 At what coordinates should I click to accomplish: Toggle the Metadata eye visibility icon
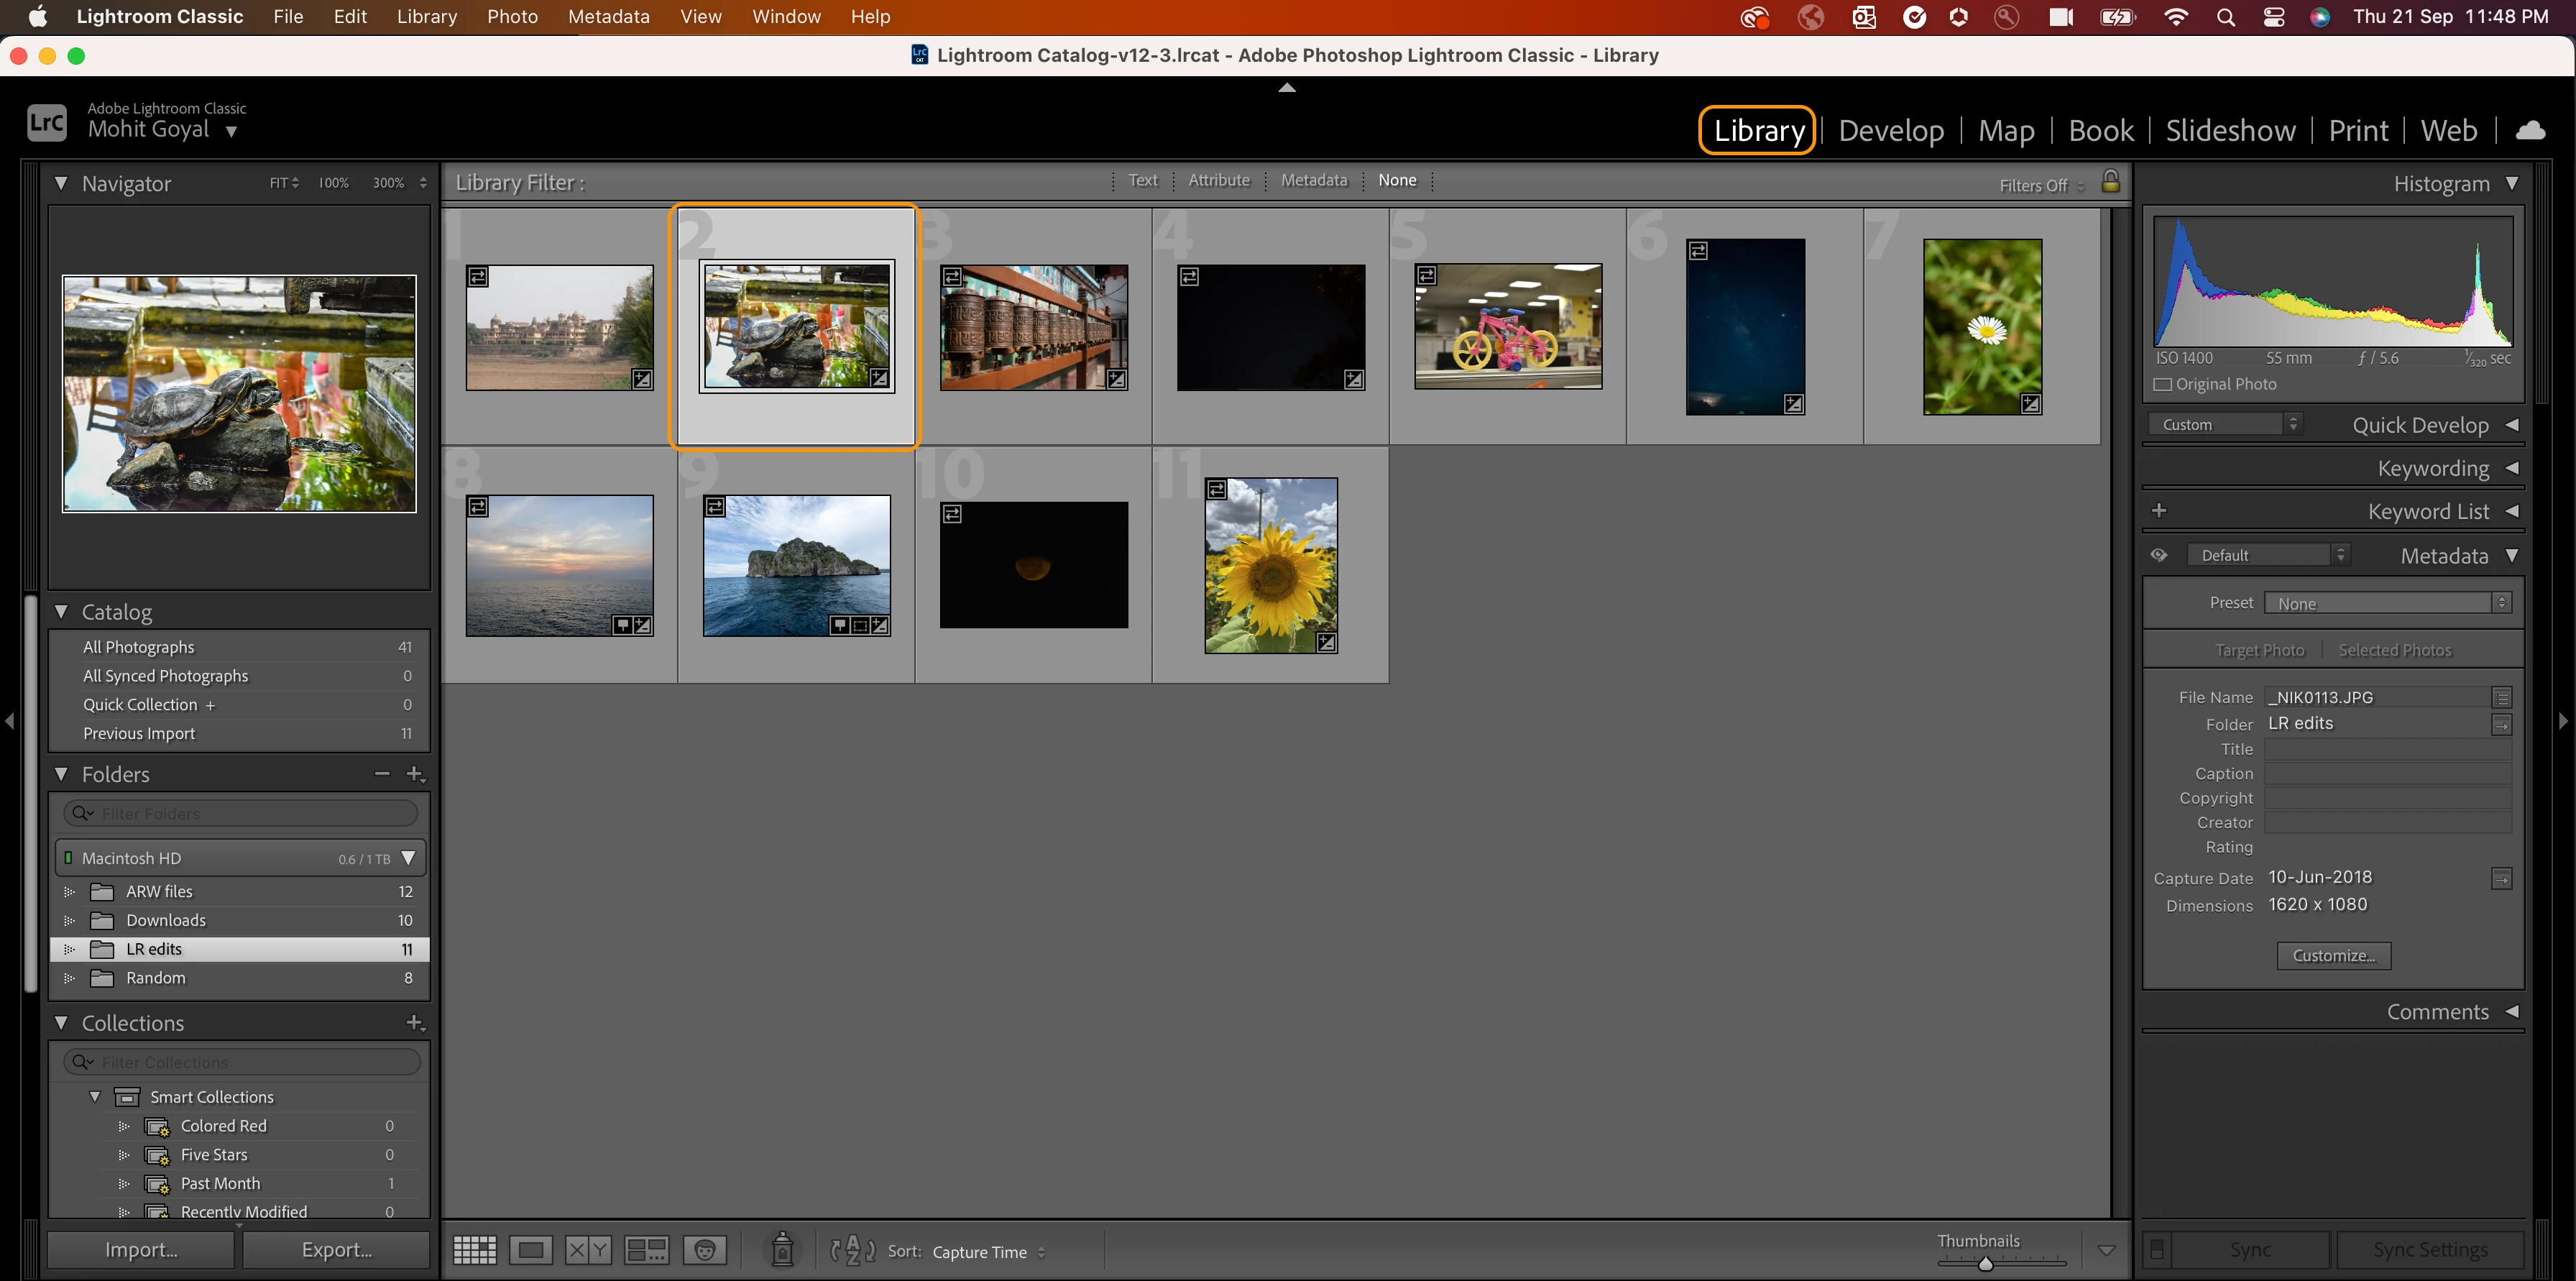pyautogui.click(x=2159, y=555)
